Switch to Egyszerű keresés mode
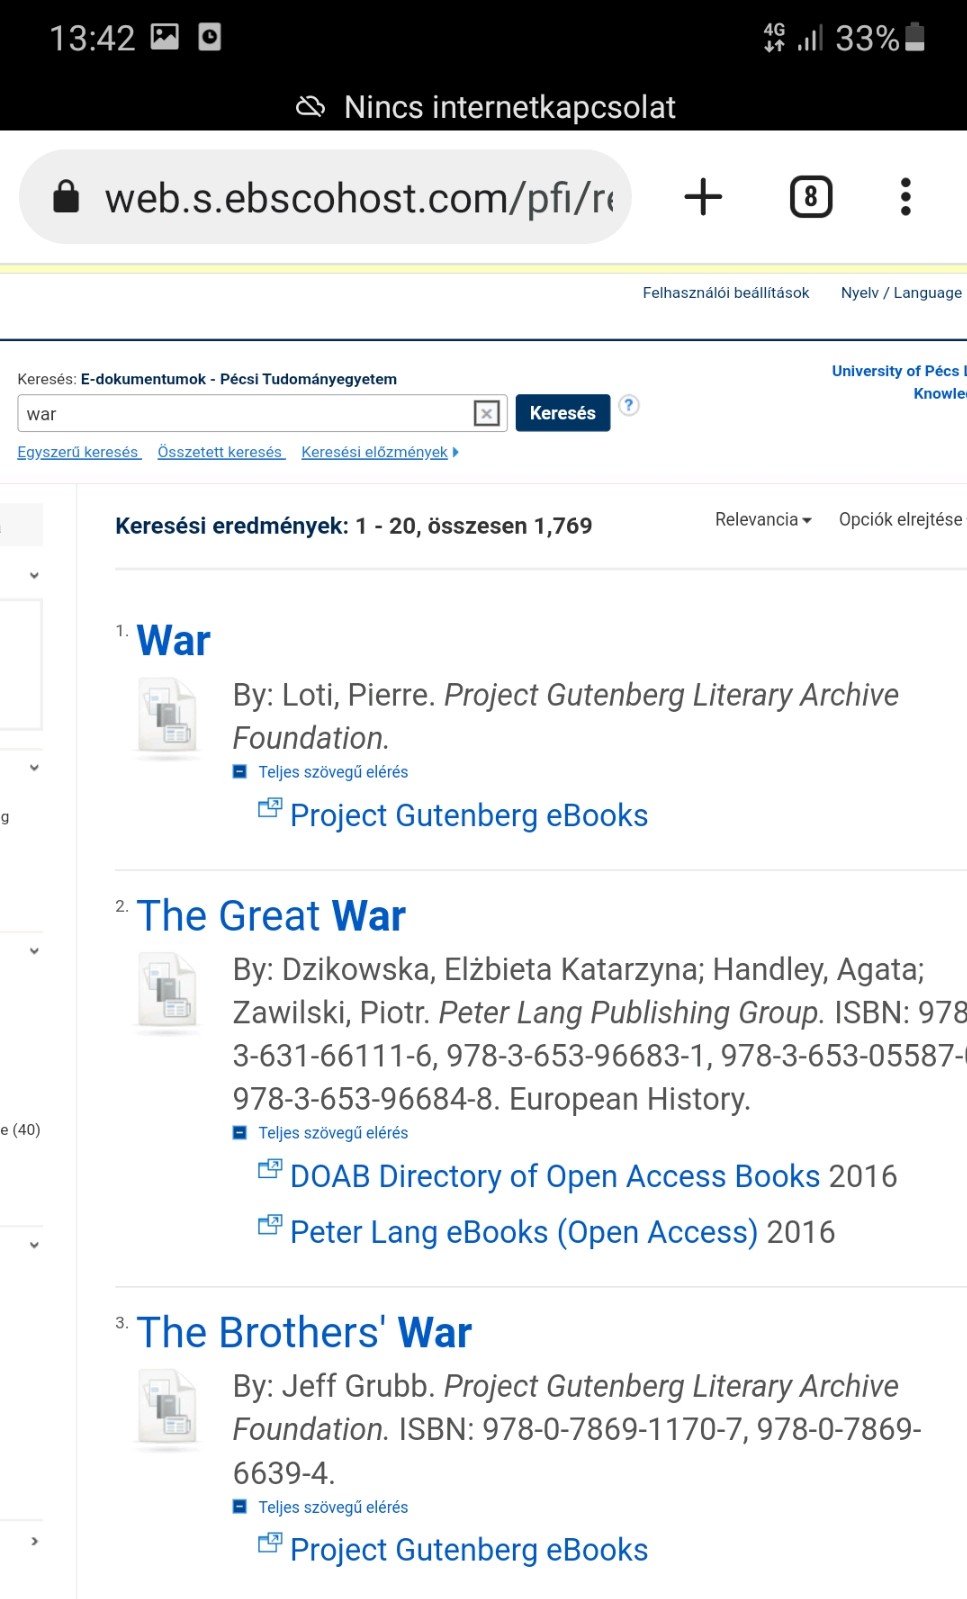 click(x=78, y=452)
